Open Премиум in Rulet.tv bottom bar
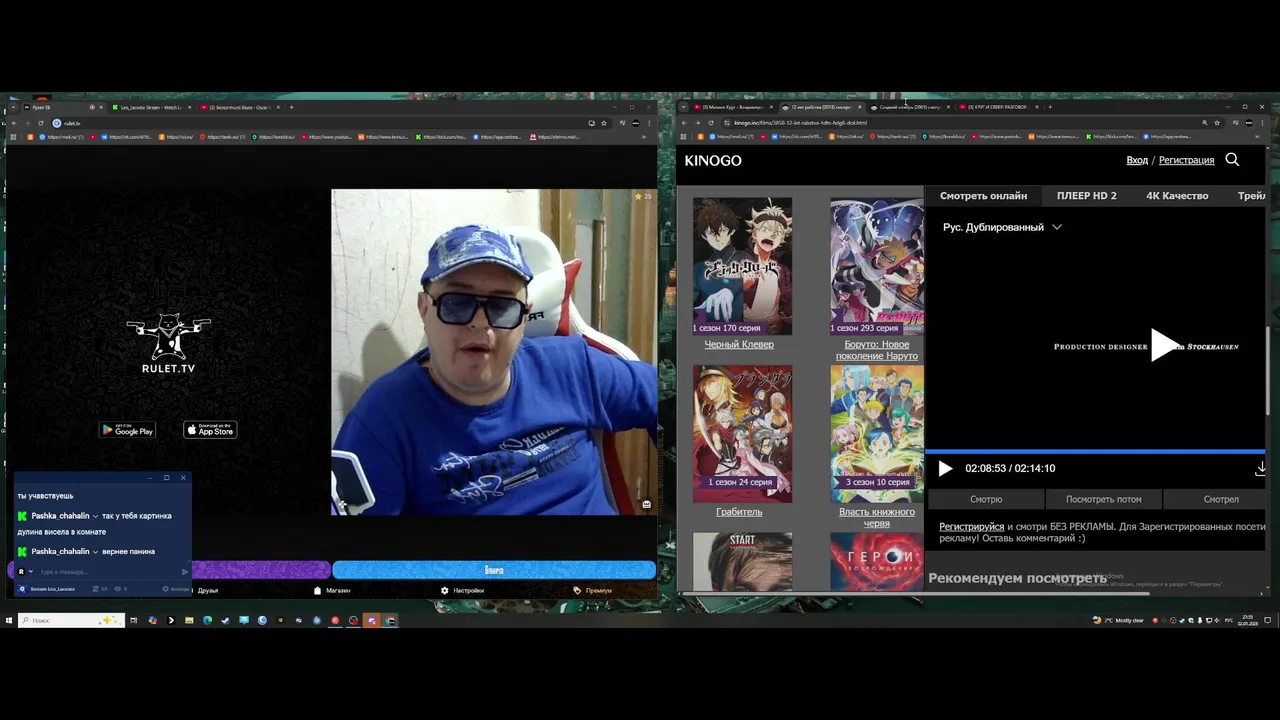 click(x=592, y=590)
